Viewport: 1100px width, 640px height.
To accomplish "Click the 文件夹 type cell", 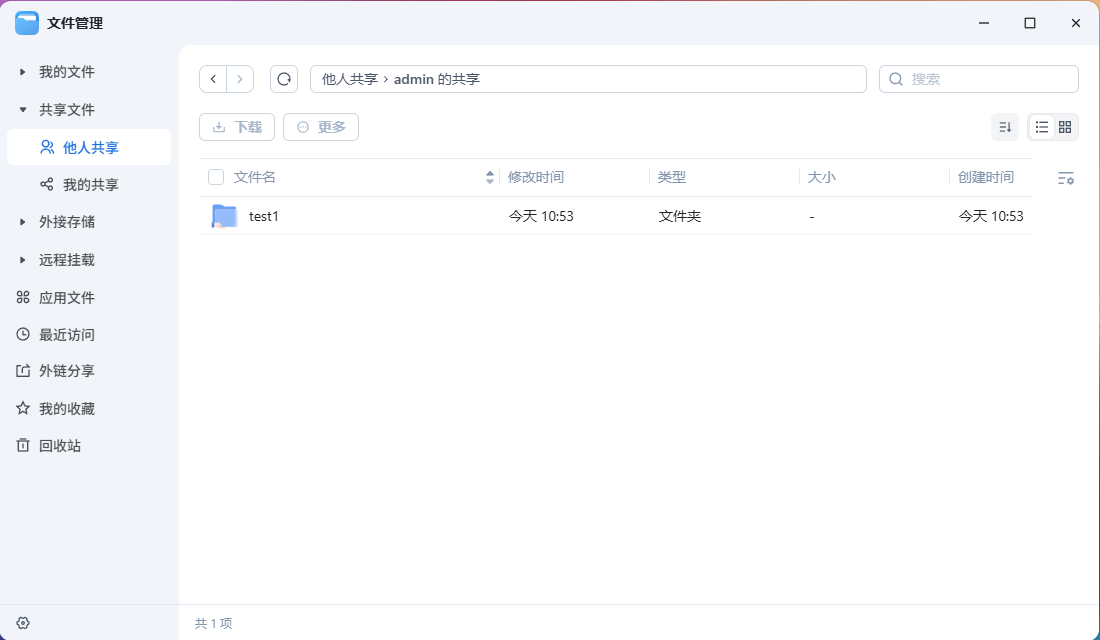I will tap(680, 216).
